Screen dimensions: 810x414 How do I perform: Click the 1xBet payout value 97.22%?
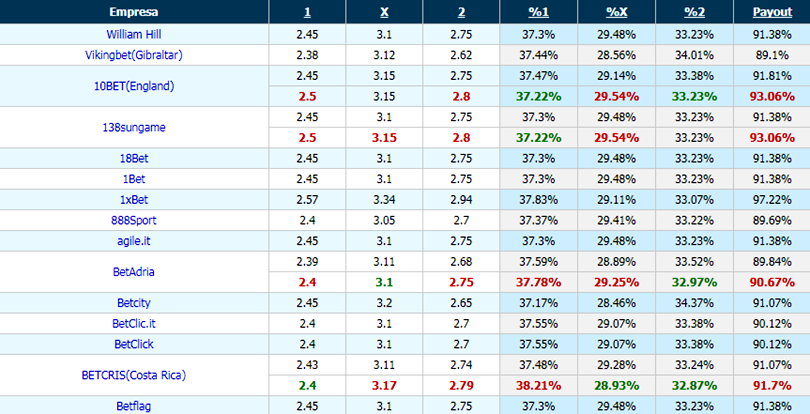(x=772, y=200)
